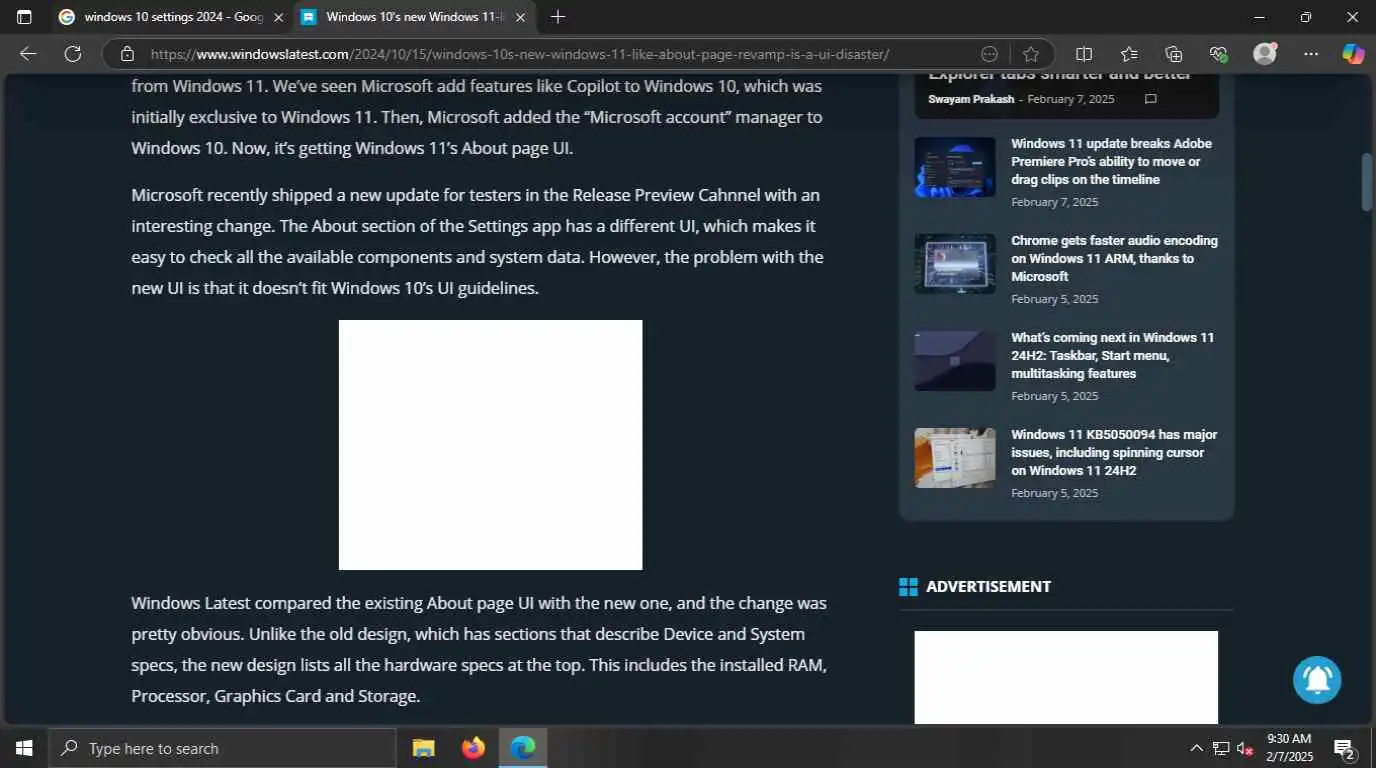The image size is (1376, 768).
Task: Open a new tab
Action: click(x=558, y=17)
